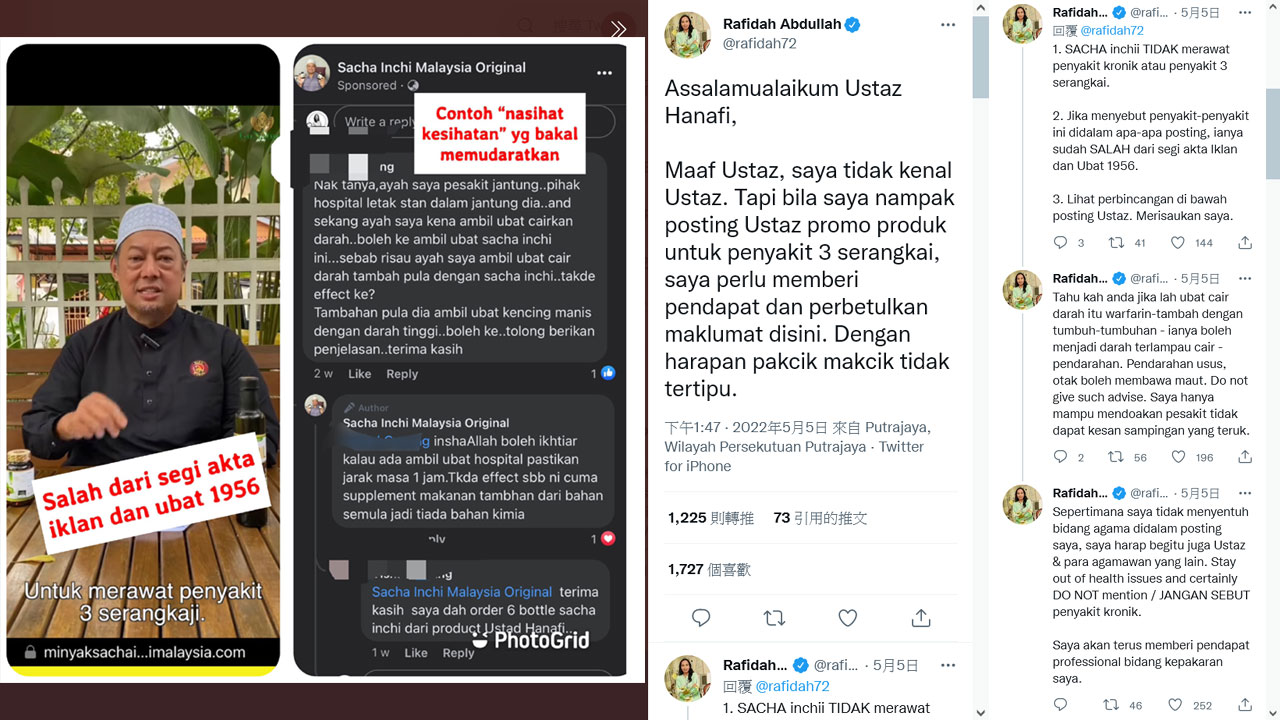Click the reply icon under main tweet
The height and width of the screenshot is (720, 1280).
(701, 618)
